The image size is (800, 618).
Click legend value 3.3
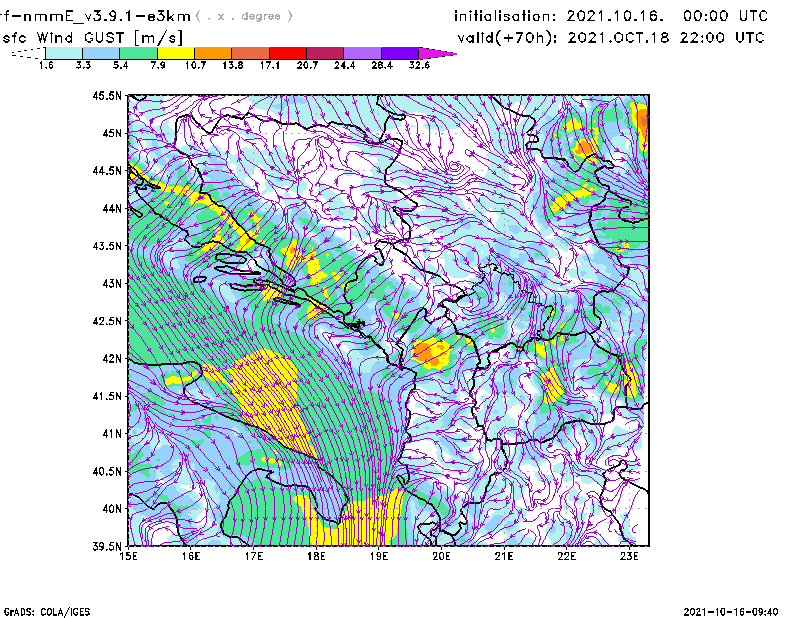[83, 65]
